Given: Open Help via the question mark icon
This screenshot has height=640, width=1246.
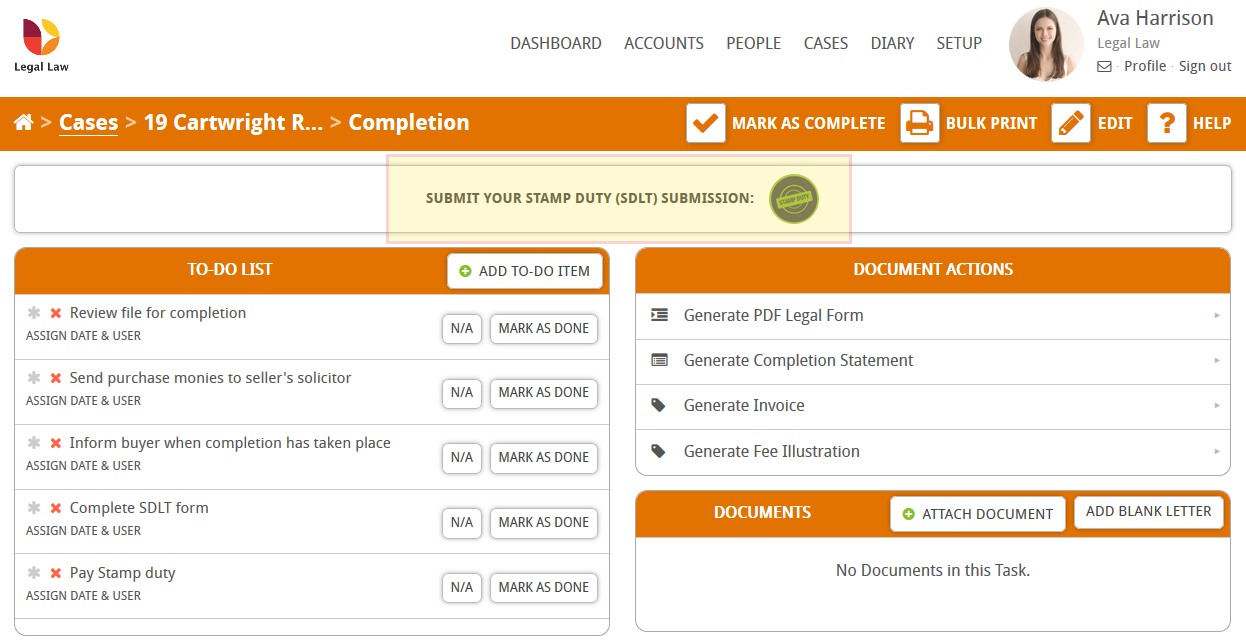Looking at the screenshot, I should coord(1166,123).
